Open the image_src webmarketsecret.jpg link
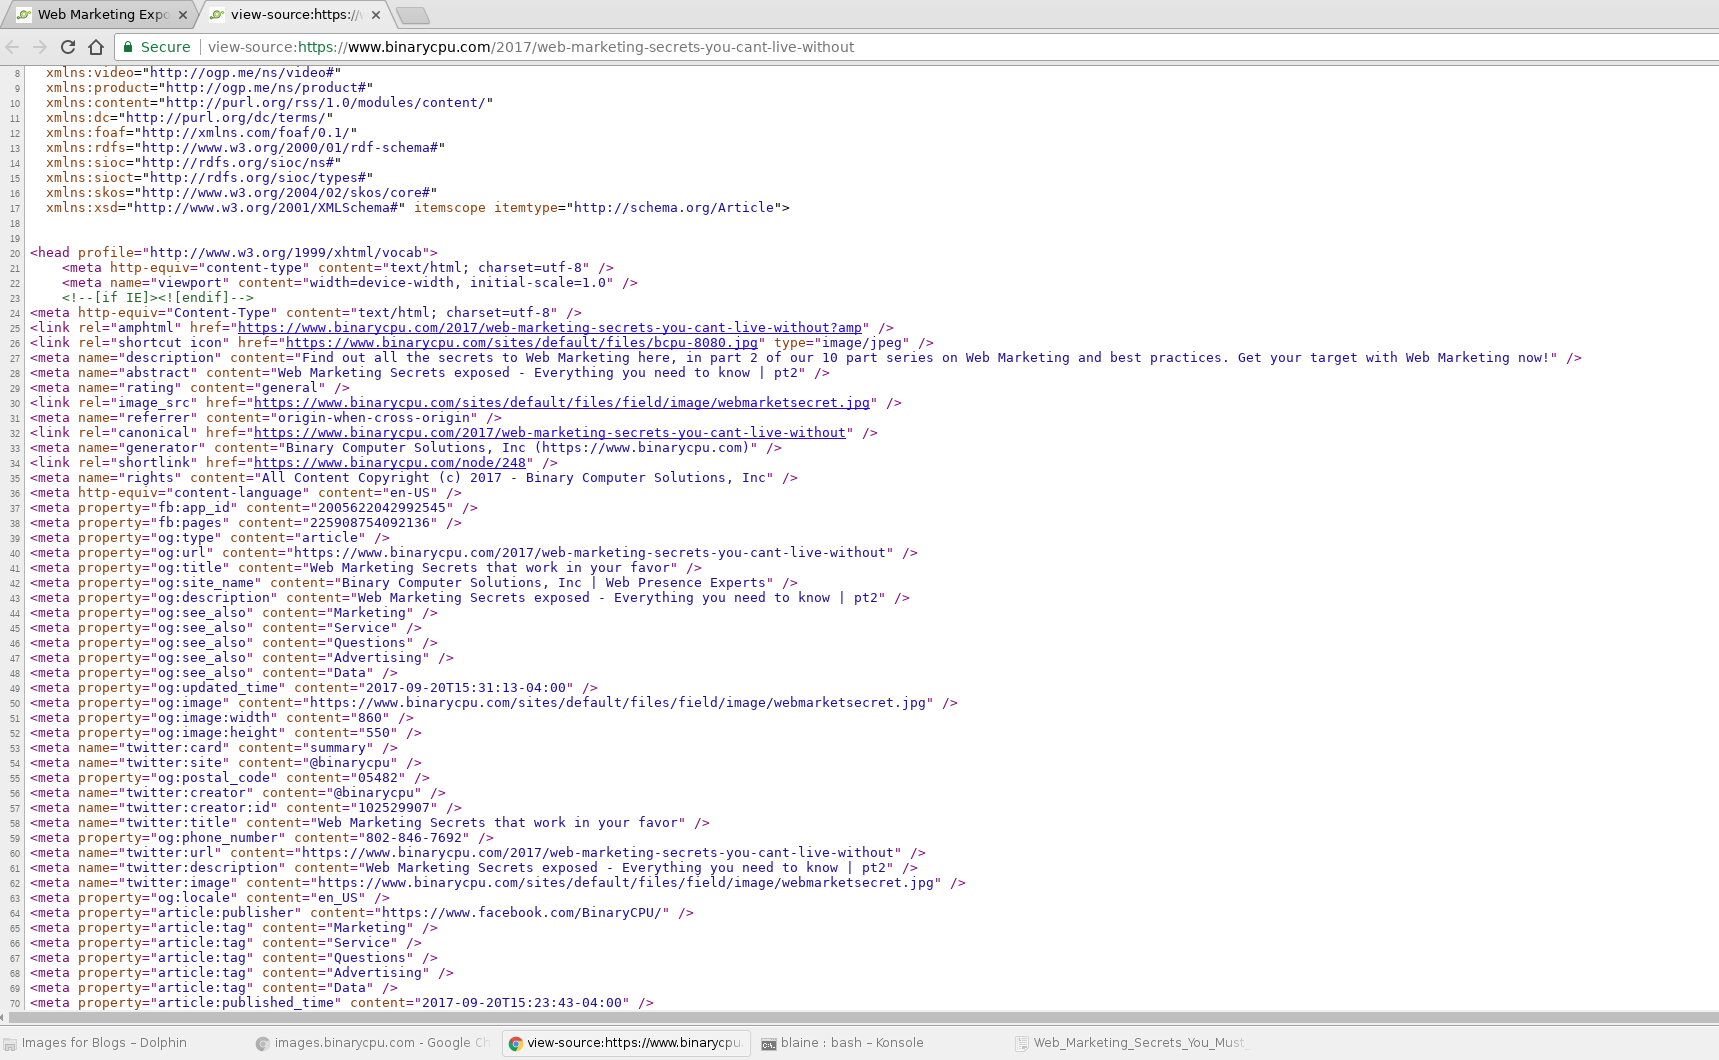 tap(562, 403)
